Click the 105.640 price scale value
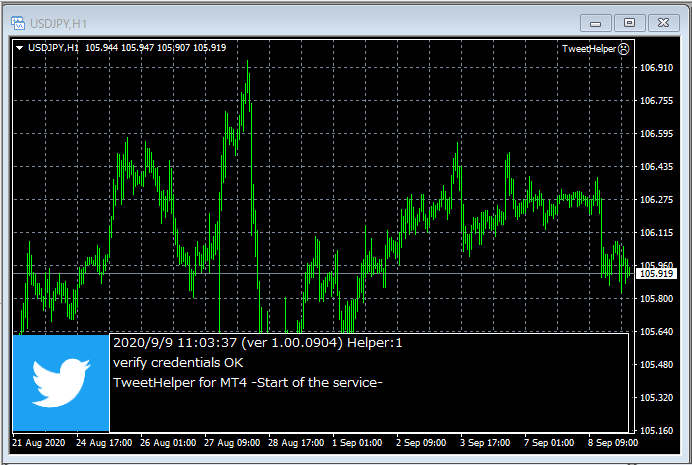This screenshot has height=465, width=692. point(656,332)
